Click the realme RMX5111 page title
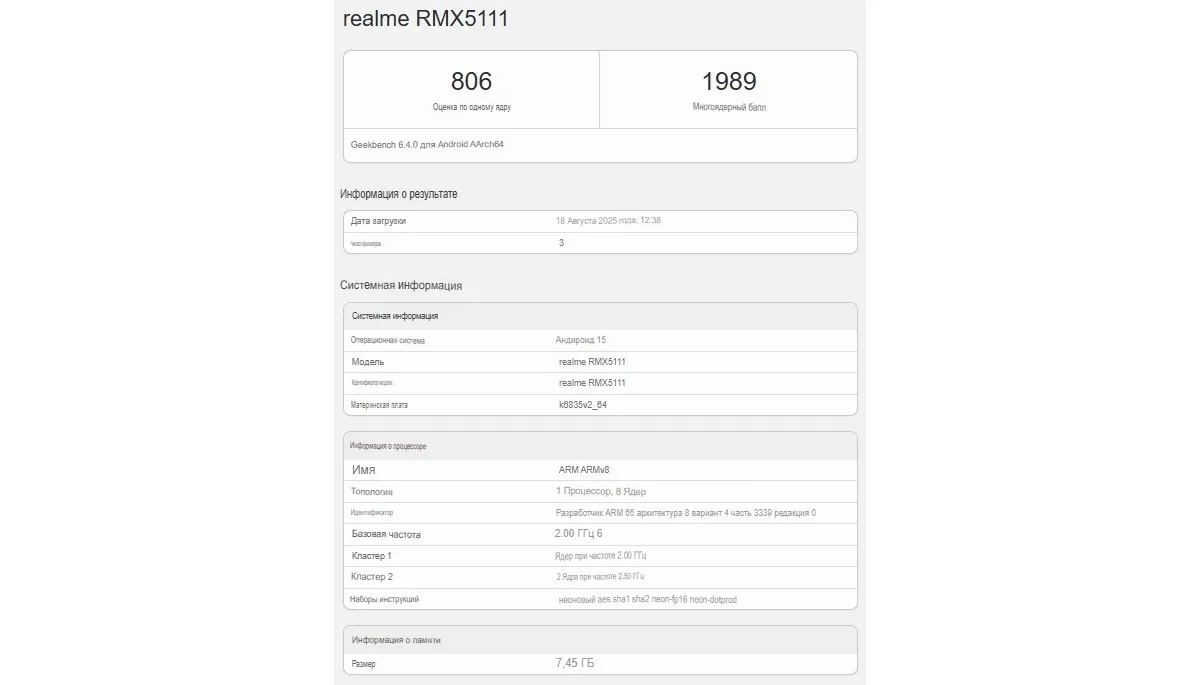1200x685 pixels. click(x=424, y=18)
